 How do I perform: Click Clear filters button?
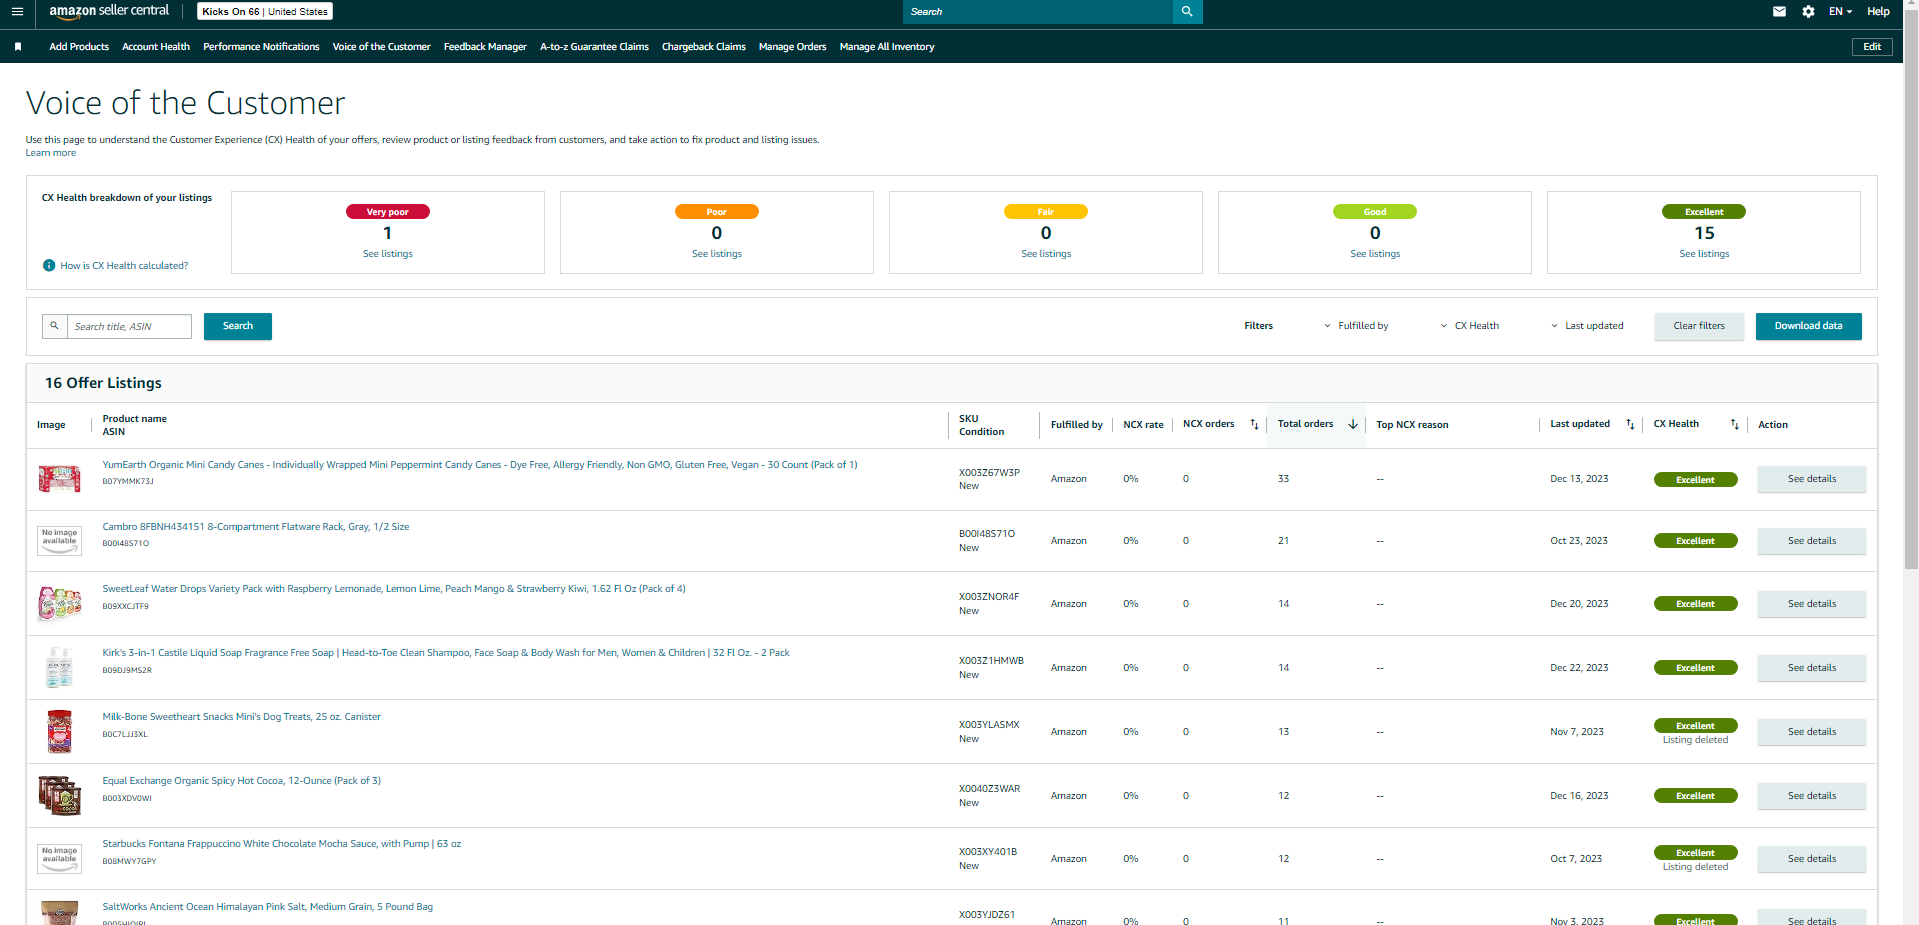[1699, 326]
